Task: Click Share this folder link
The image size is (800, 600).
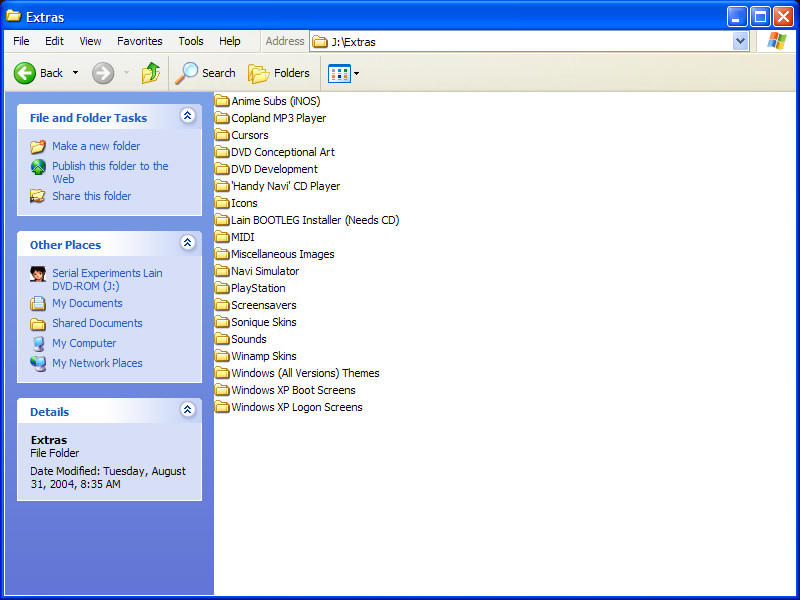Action: (x=91, y=196)
